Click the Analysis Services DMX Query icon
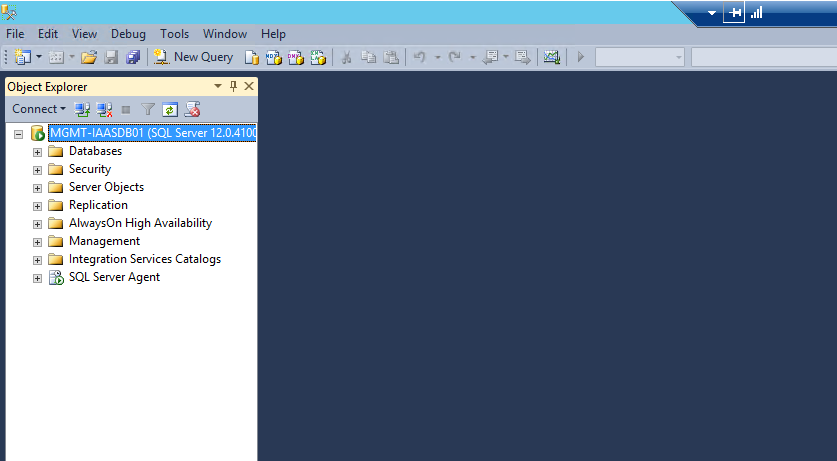This screenshot has height=461, width=837. point(296,57)
